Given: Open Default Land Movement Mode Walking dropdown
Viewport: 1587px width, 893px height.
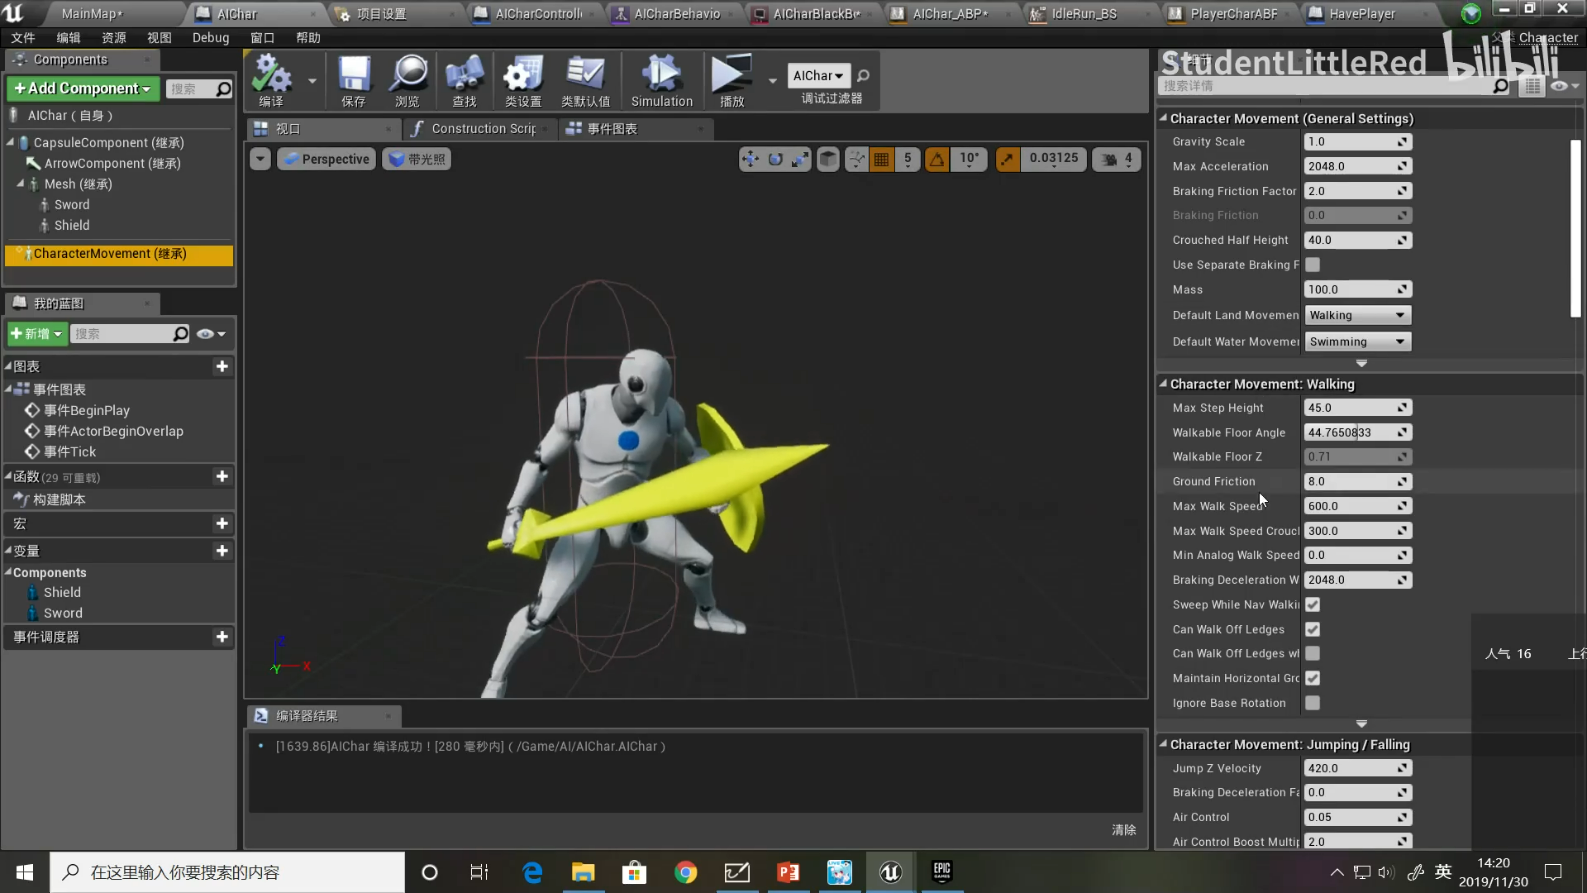Looking at the screenshot, I should [x=1358, y=316].
